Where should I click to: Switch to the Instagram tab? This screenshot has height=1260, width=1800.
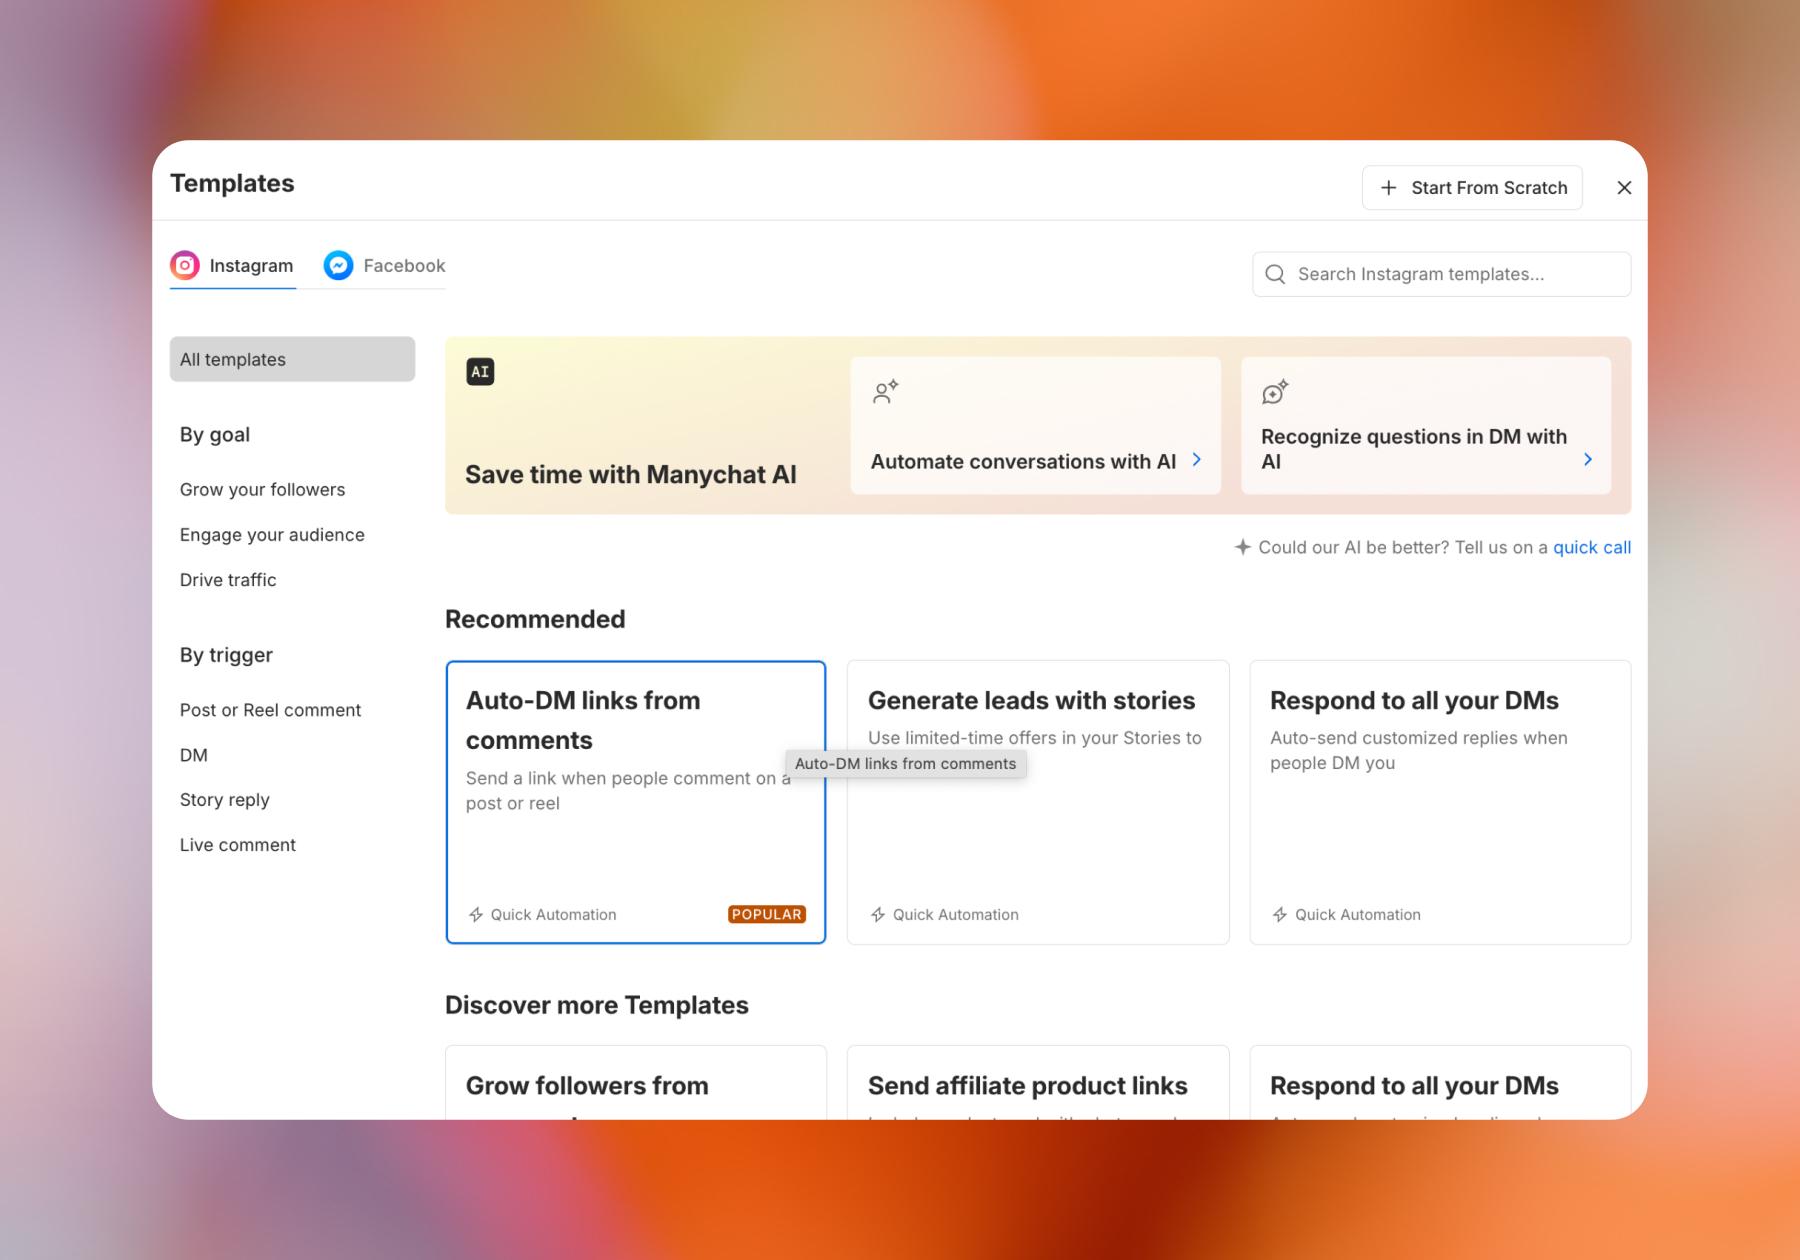click(232, 266)
